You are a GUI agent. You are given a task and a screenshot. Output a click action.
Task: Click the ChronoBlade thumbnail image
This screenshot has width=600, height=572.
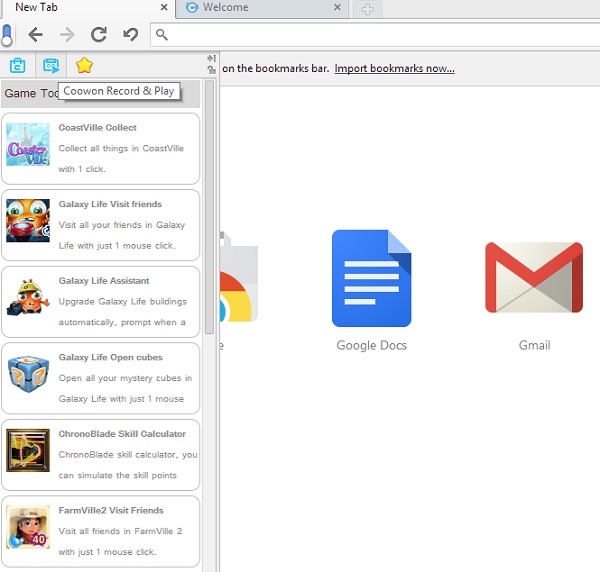pyautogui.click(x=28, y=450)
